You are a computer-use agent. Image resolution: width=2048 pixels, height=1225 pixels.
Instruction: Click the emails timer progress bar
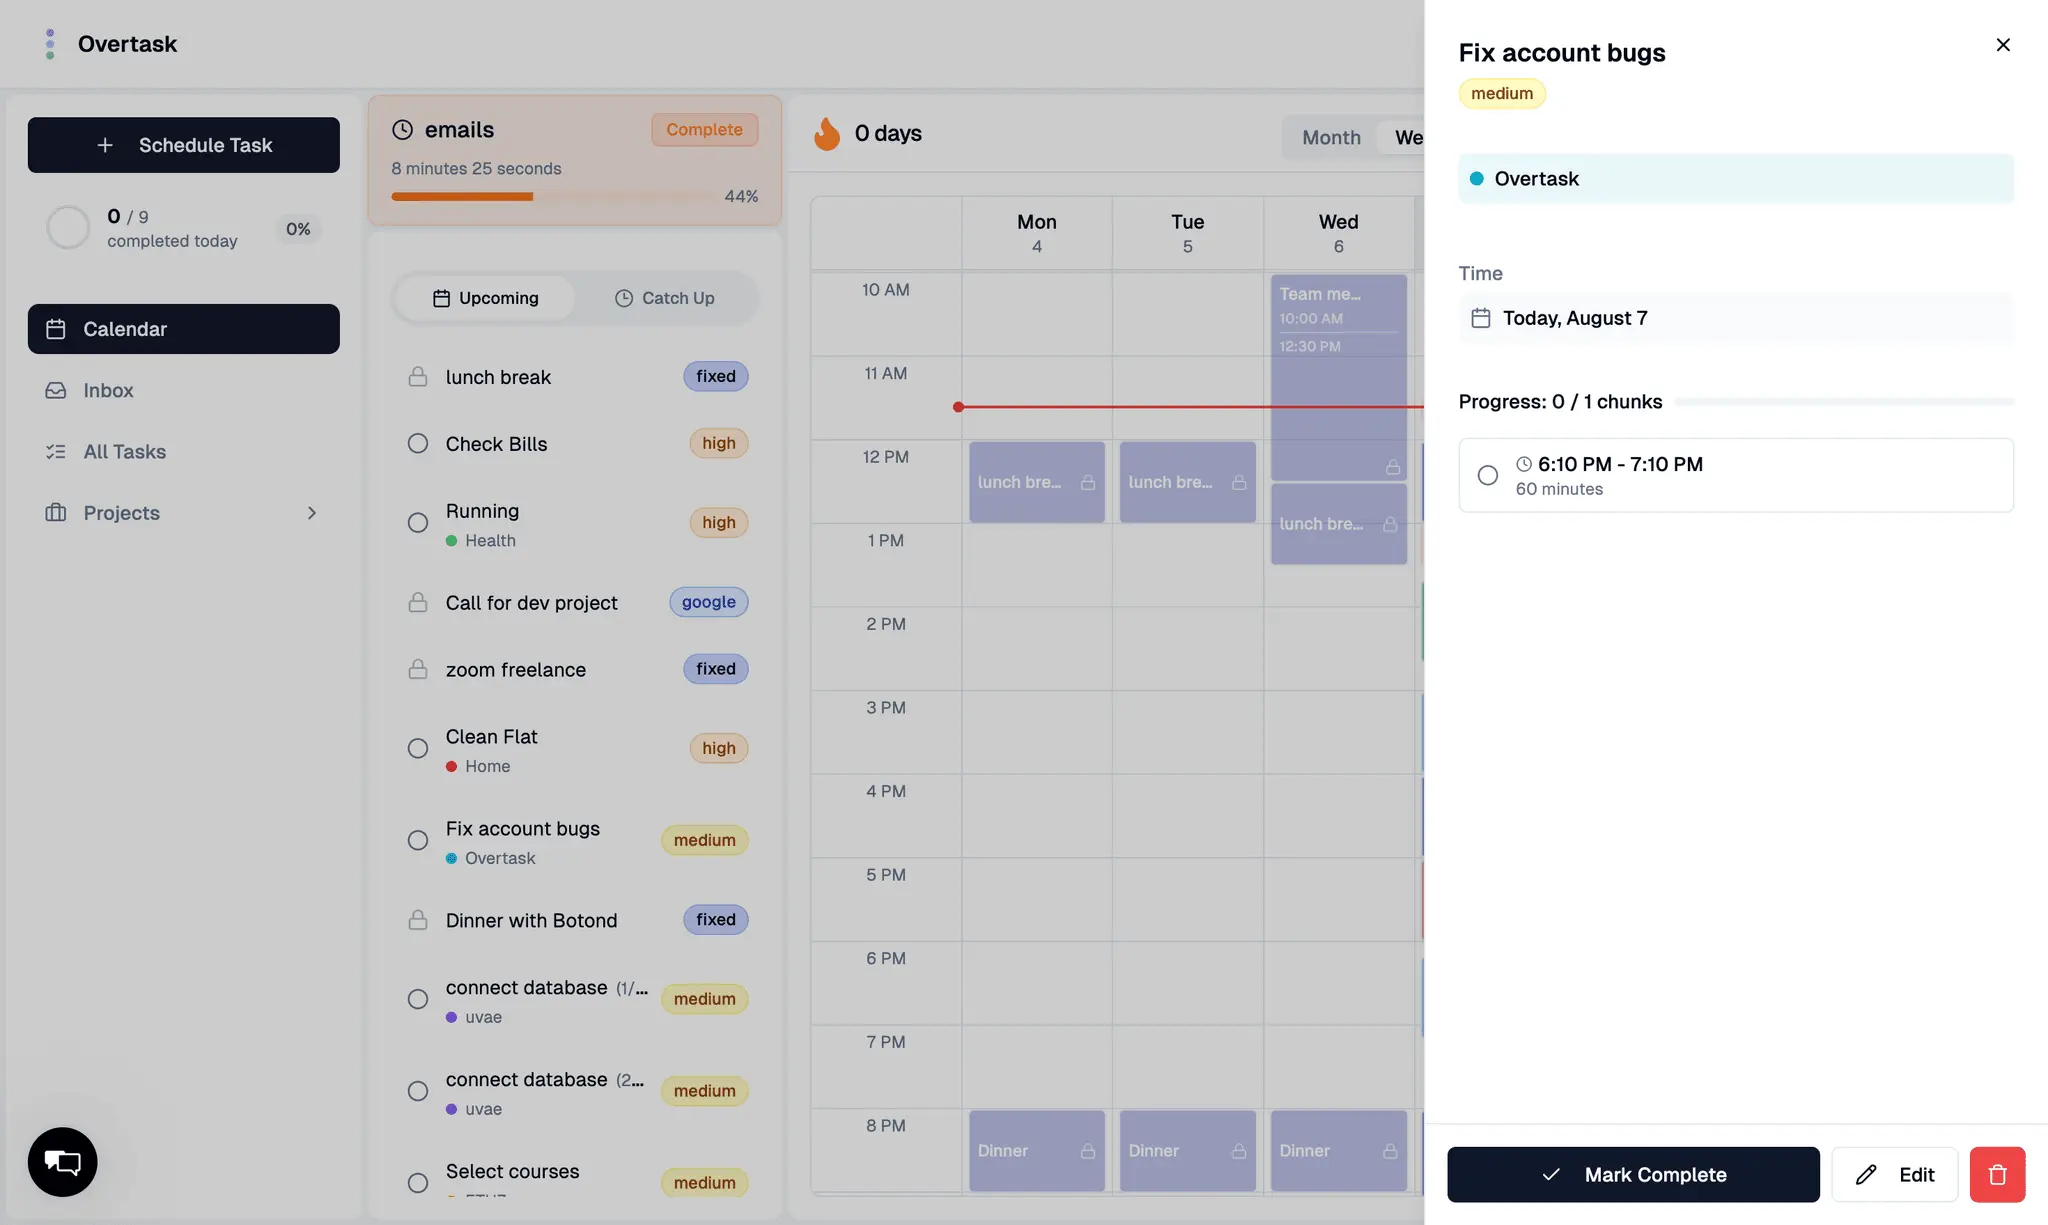tap(553, 197)
